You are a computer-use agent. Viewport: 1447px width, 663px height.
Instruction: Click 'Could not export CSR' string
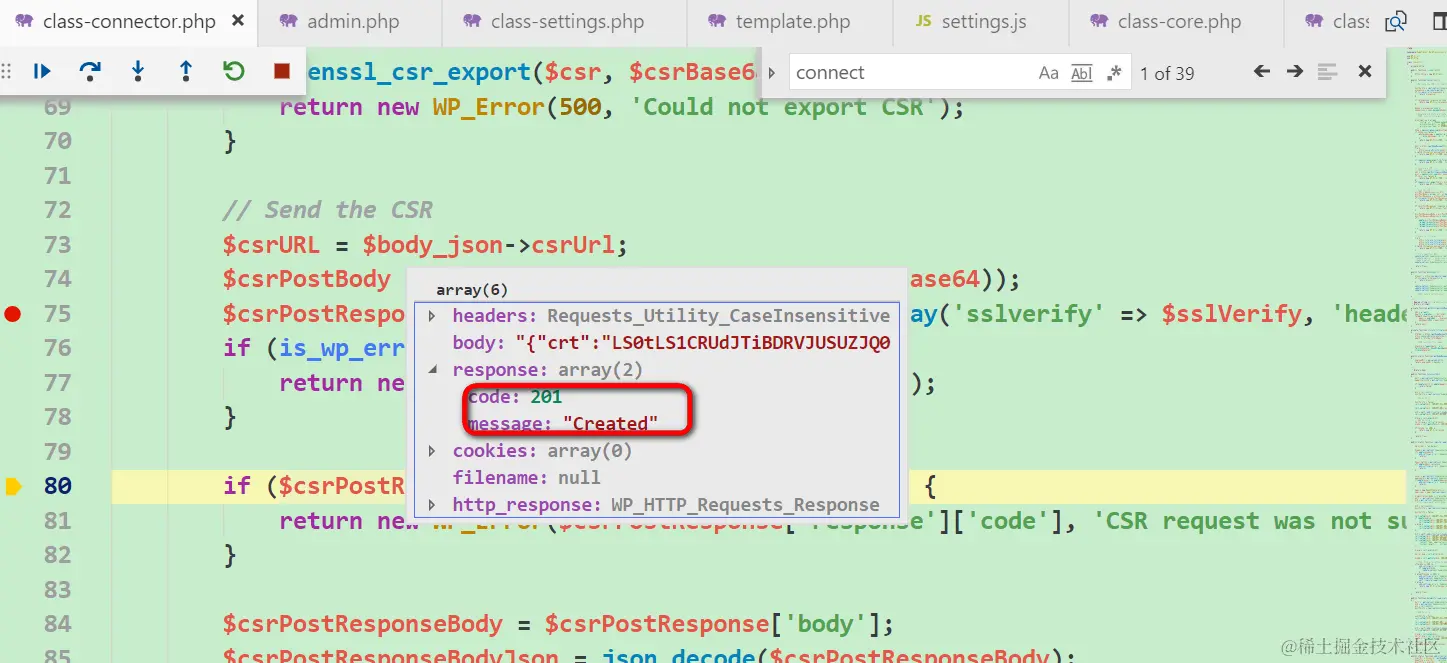[x=783, y=107]
